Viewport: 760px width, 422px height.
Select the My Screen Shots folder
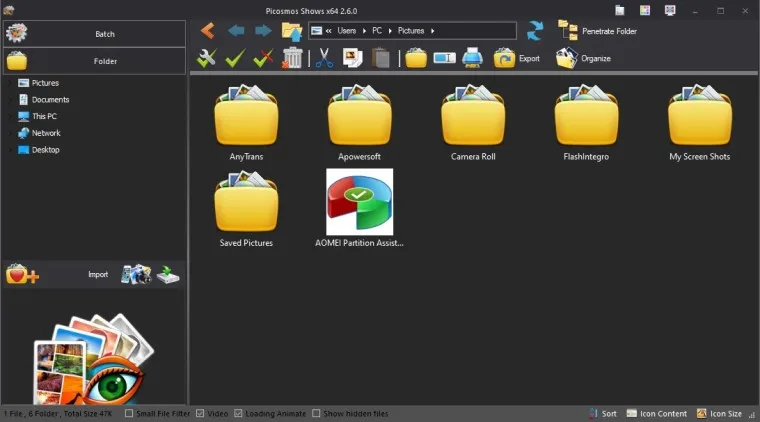point(699,123)
